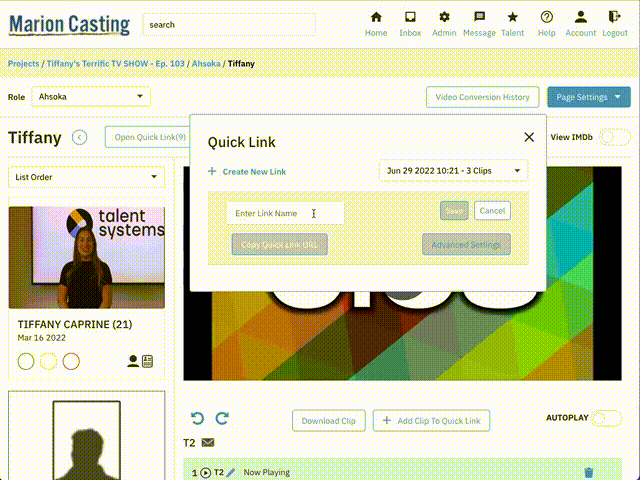Viewport: 640px width, 480px height.
Task: Click the undo rotate-left arrow icon
Action: click(x=198, y=418)
